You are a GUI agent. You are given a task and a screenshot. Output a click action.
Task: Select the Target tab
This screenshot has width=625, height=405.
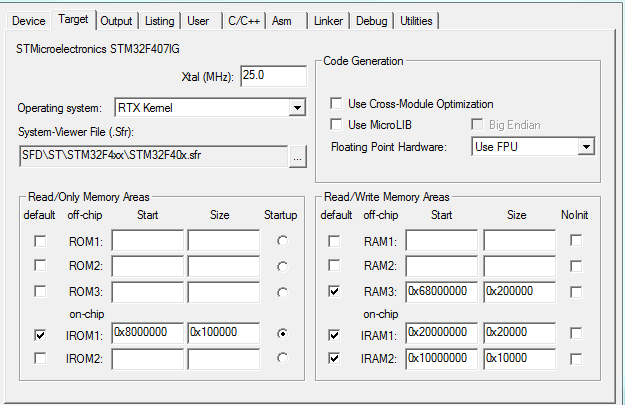73,19
